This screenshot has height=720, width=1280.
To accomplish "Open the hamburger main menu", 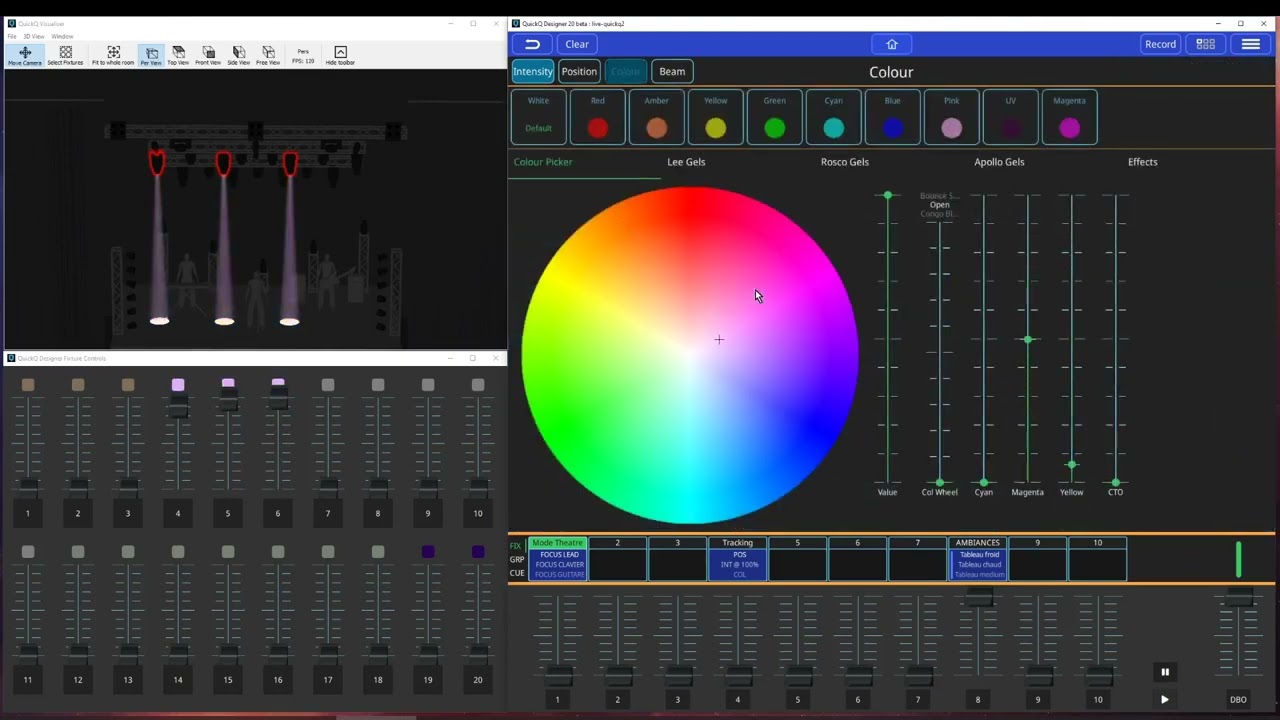I will coord(1251,44).
